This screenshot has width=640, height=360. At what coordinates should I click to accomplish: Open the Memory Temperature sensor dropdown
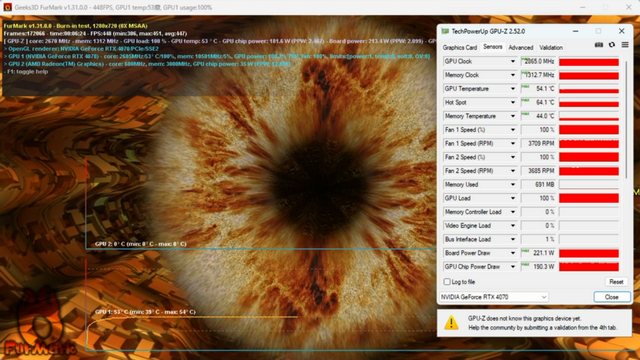tap(513, 116)
